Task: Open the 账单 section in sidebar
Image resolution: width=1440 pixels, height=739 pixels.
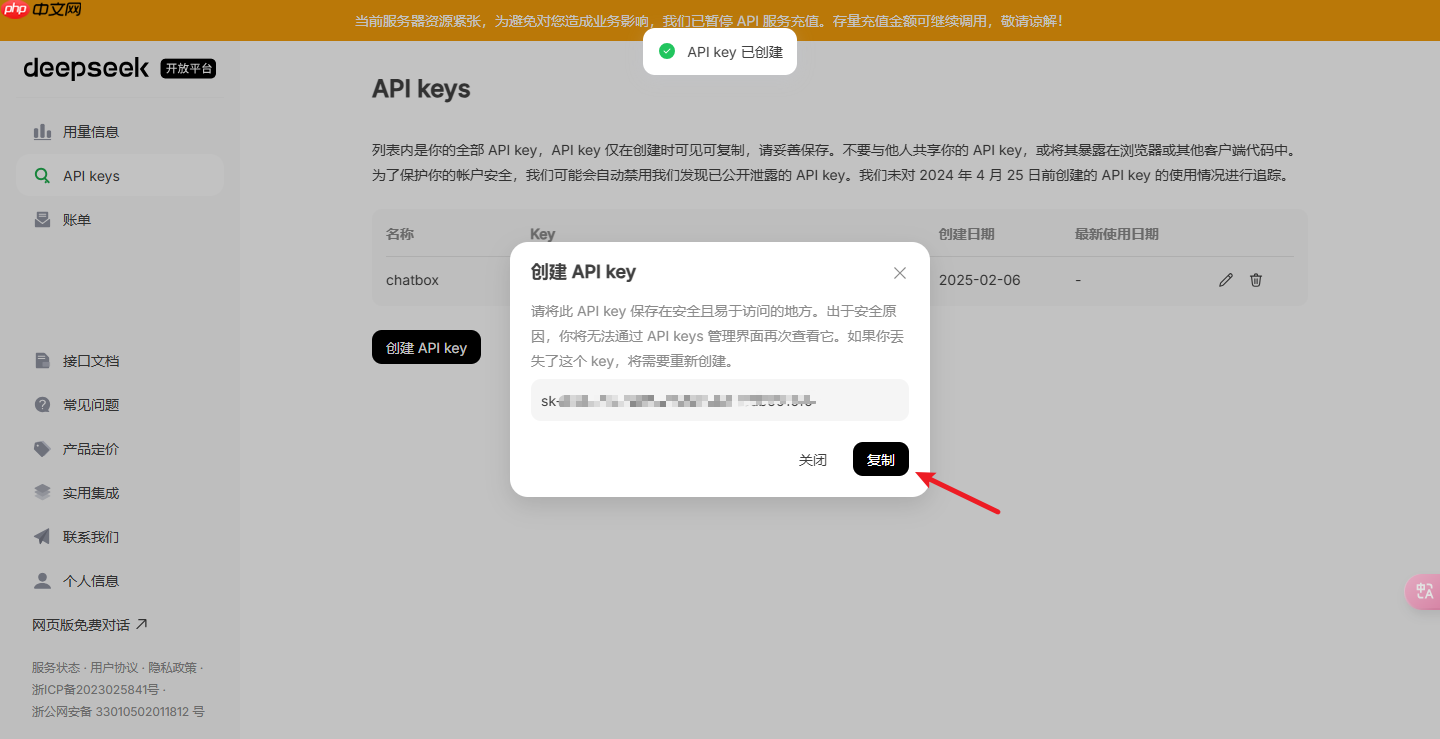Action: (x=75, y=219)
